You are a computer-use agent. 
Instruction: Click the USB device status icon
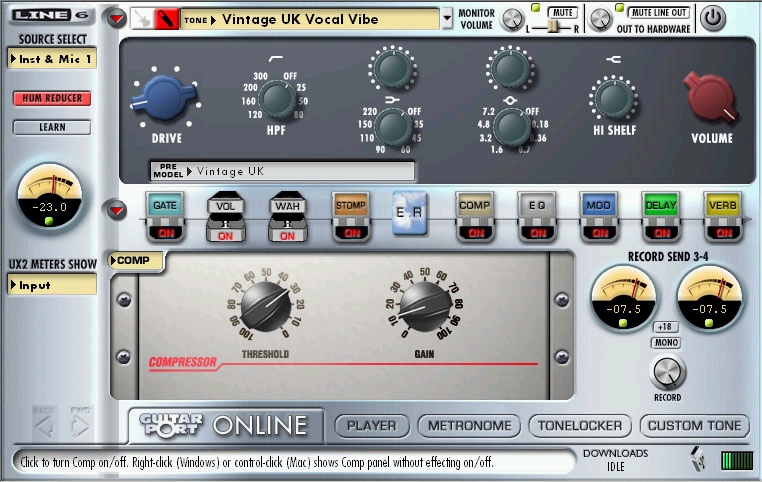pyautogui.click(x=698, y=459)
